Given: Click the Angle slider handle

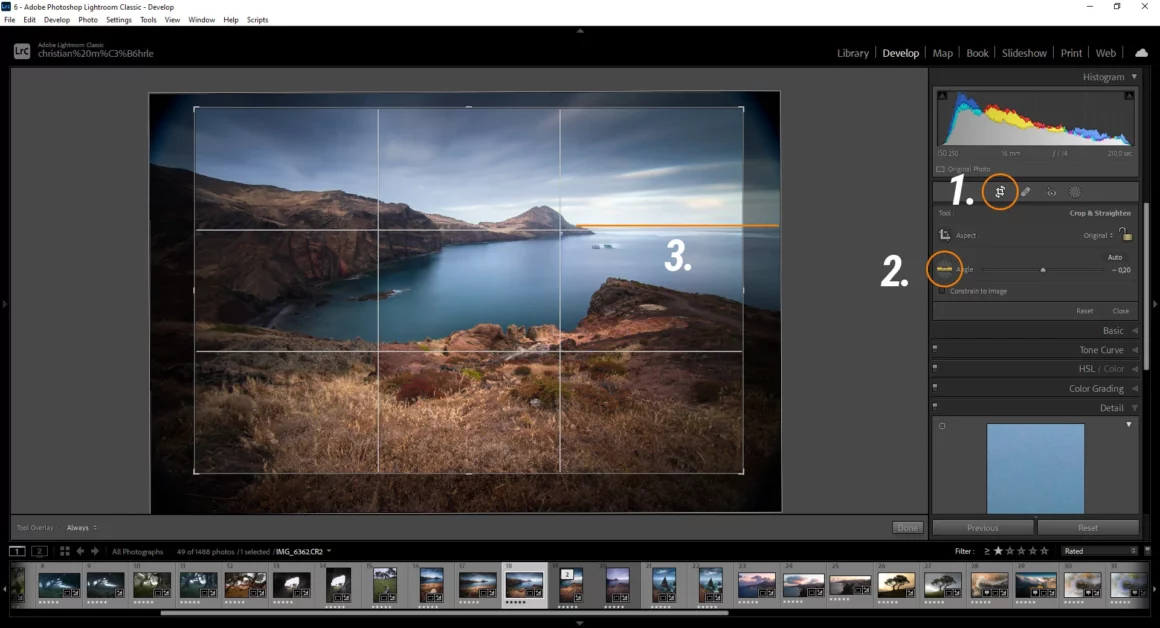Looking at the screenshot, I should pos(1043,270).
